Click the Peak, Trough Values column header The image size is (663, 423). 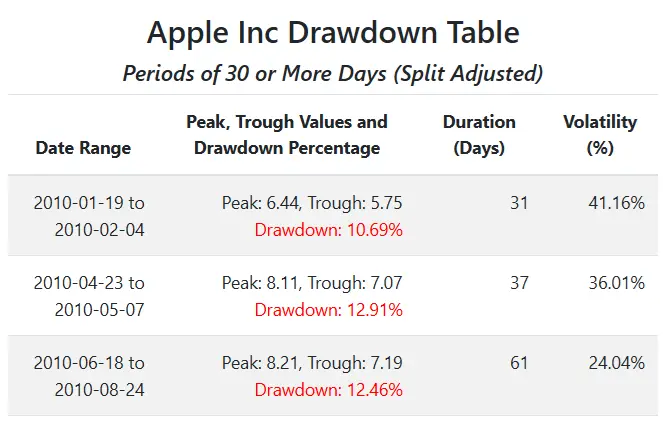pyautogui.click(x=287, y=135)
